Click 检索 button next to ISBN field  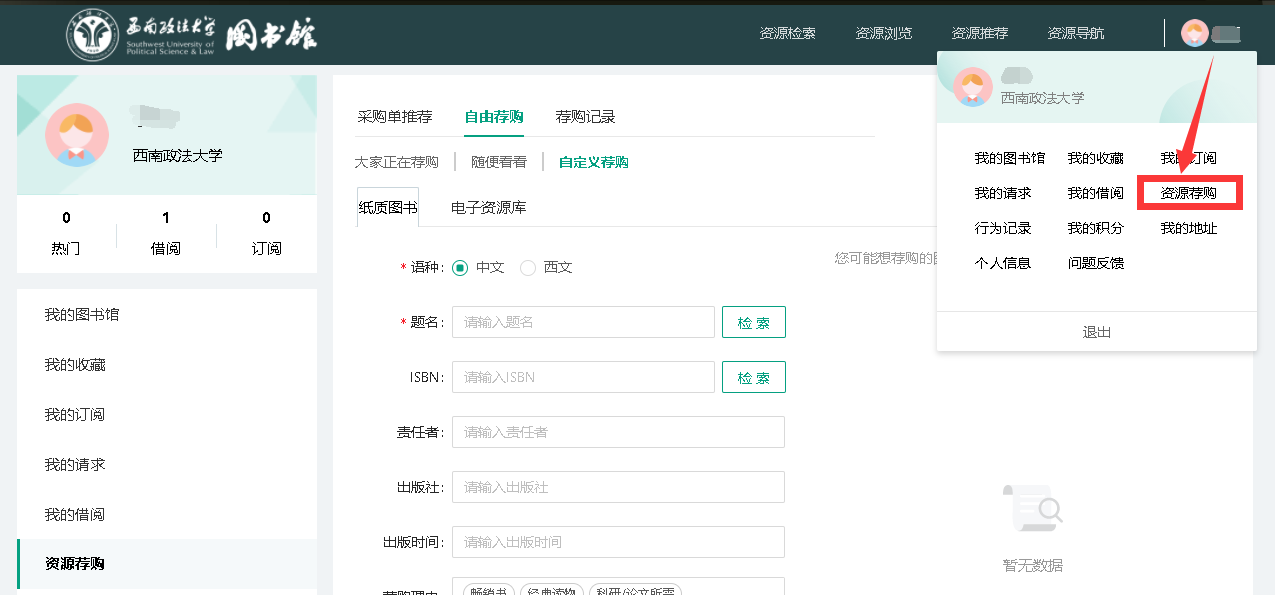(753, 377)
